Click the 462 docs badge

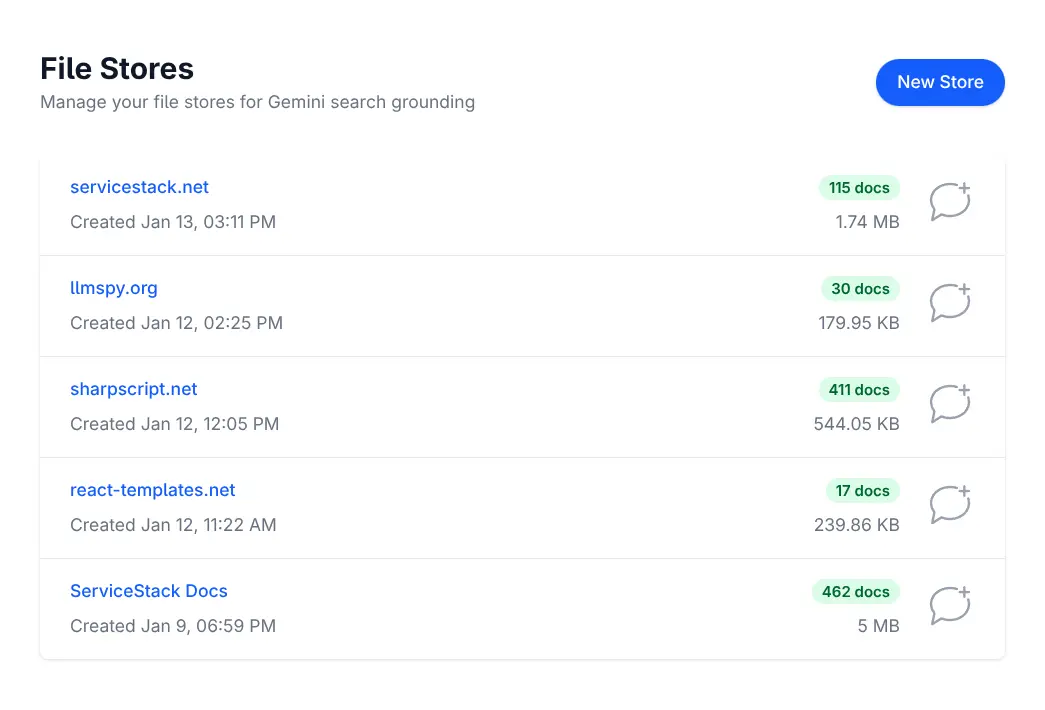point(855,592)
